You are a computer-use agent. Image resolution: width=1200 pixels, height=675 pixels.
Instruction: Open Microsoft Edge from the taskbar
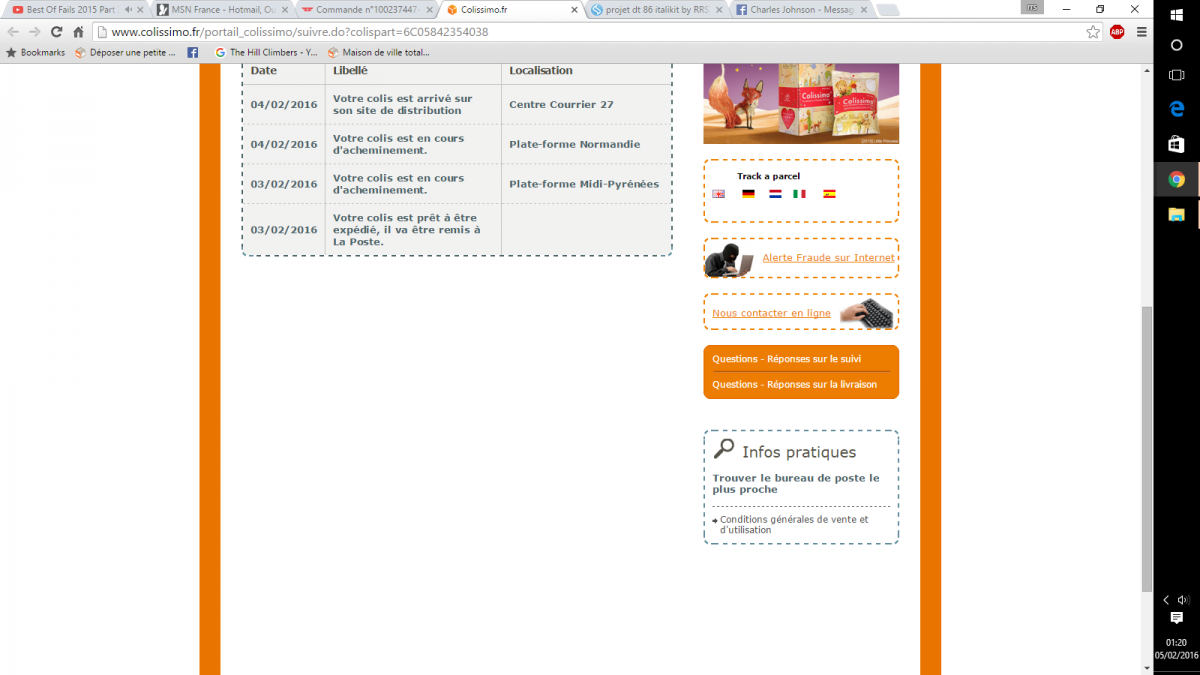1177,109
